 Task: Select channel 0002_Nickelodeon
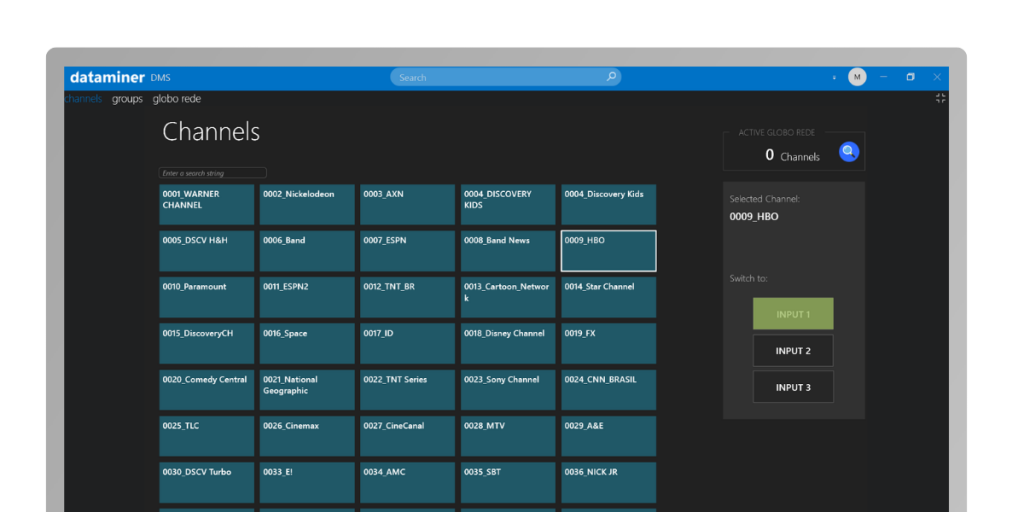click(307, 204)
